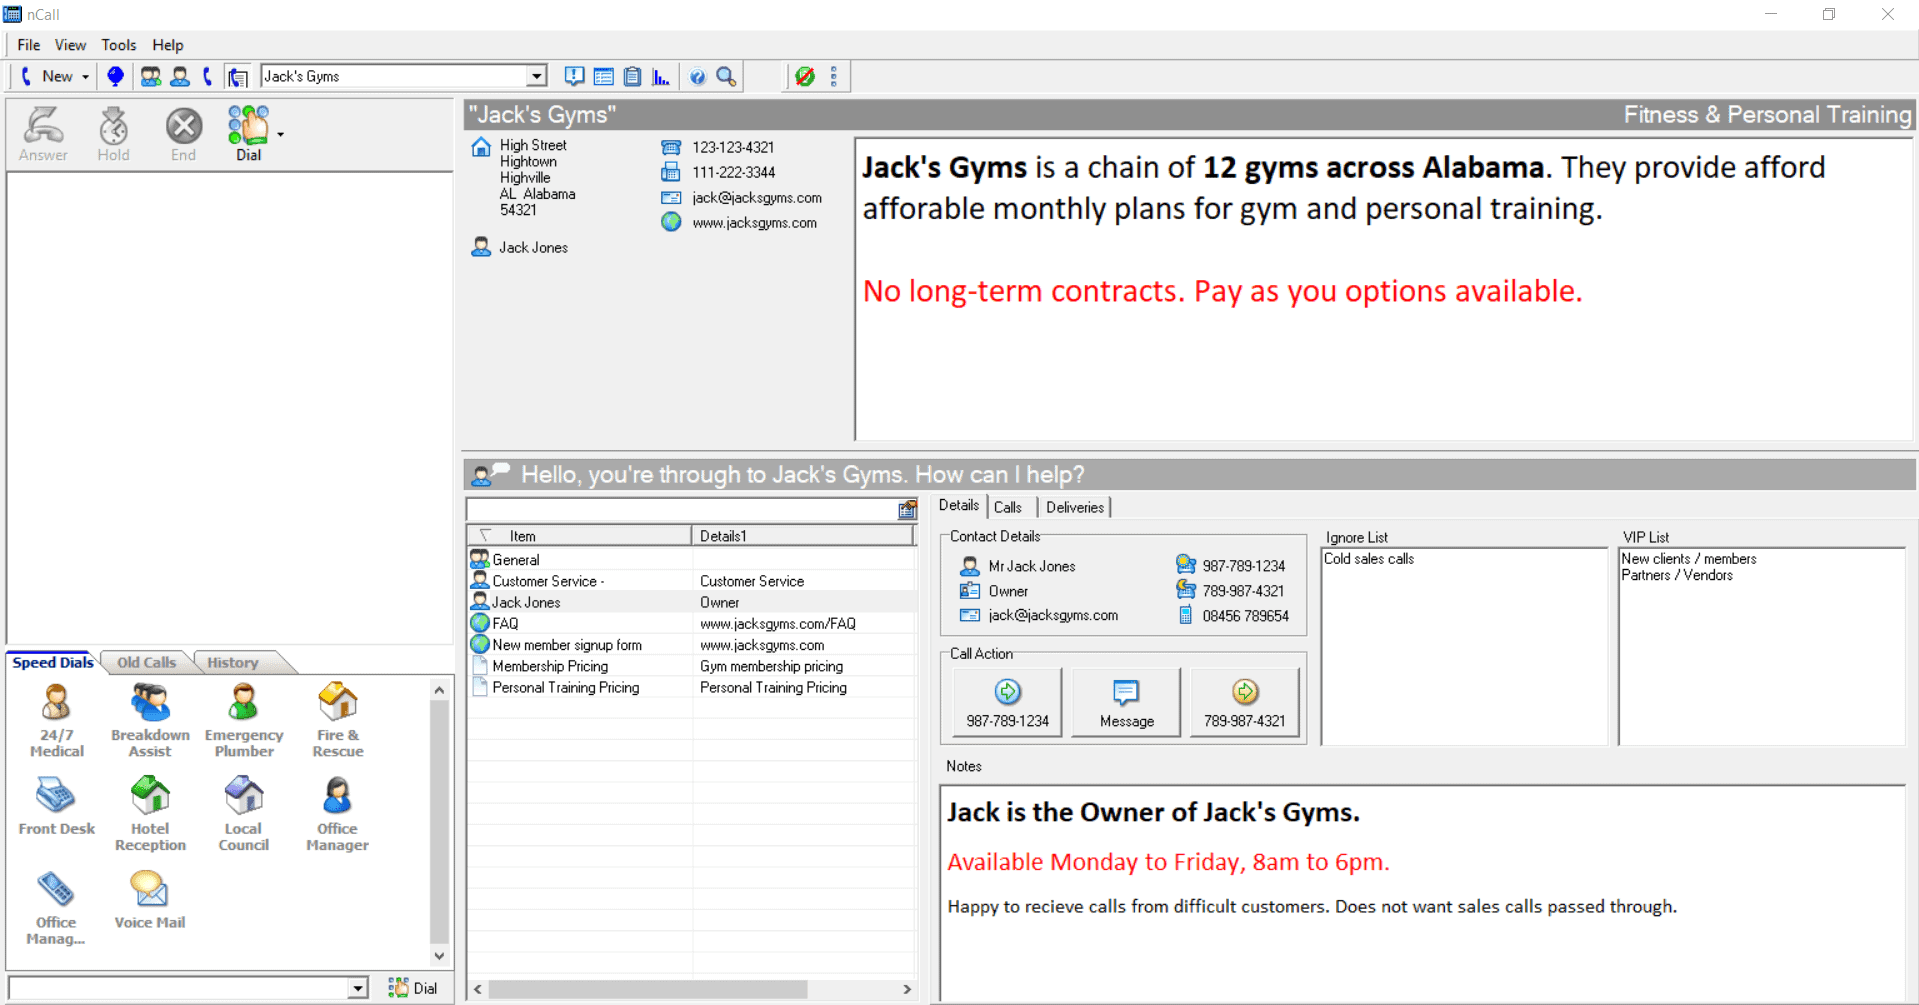The height and width of the screenshot is (1005, 1919).
Task: Click the blue help question mark icon
Action: coord(698,76)
